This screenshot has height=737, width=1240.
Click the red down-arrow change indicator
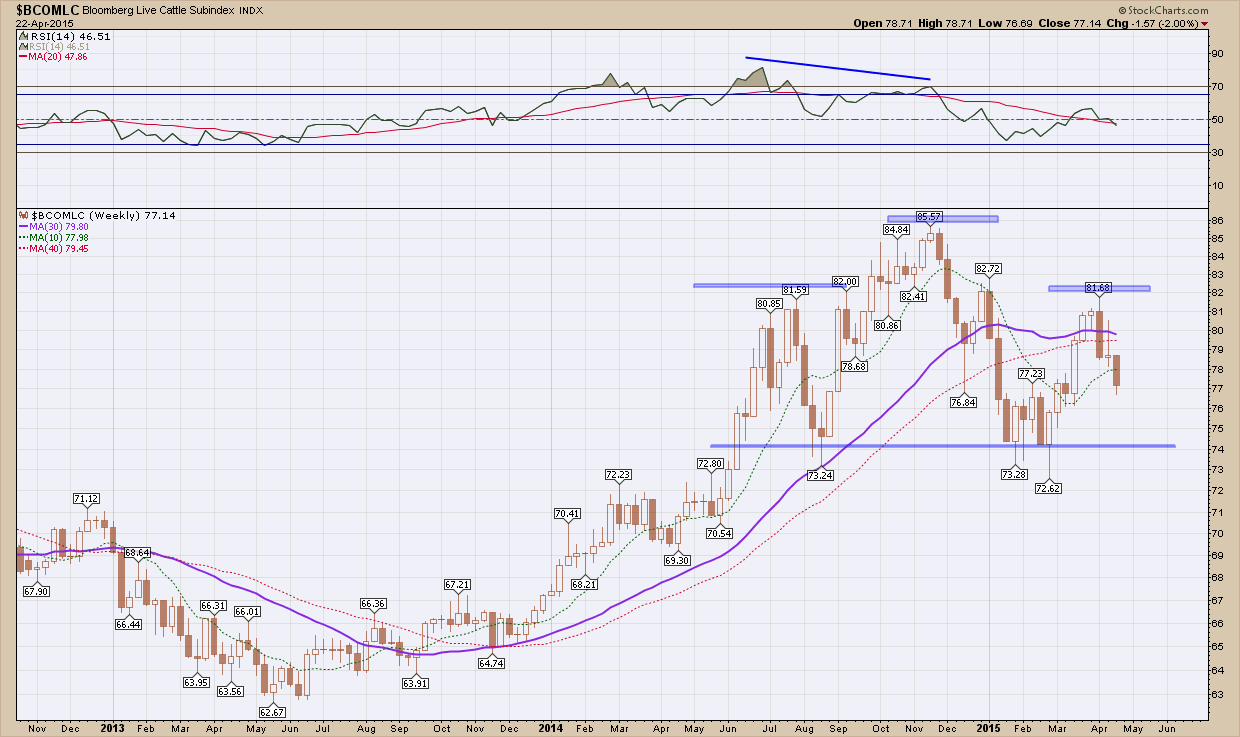point(1204,23)
